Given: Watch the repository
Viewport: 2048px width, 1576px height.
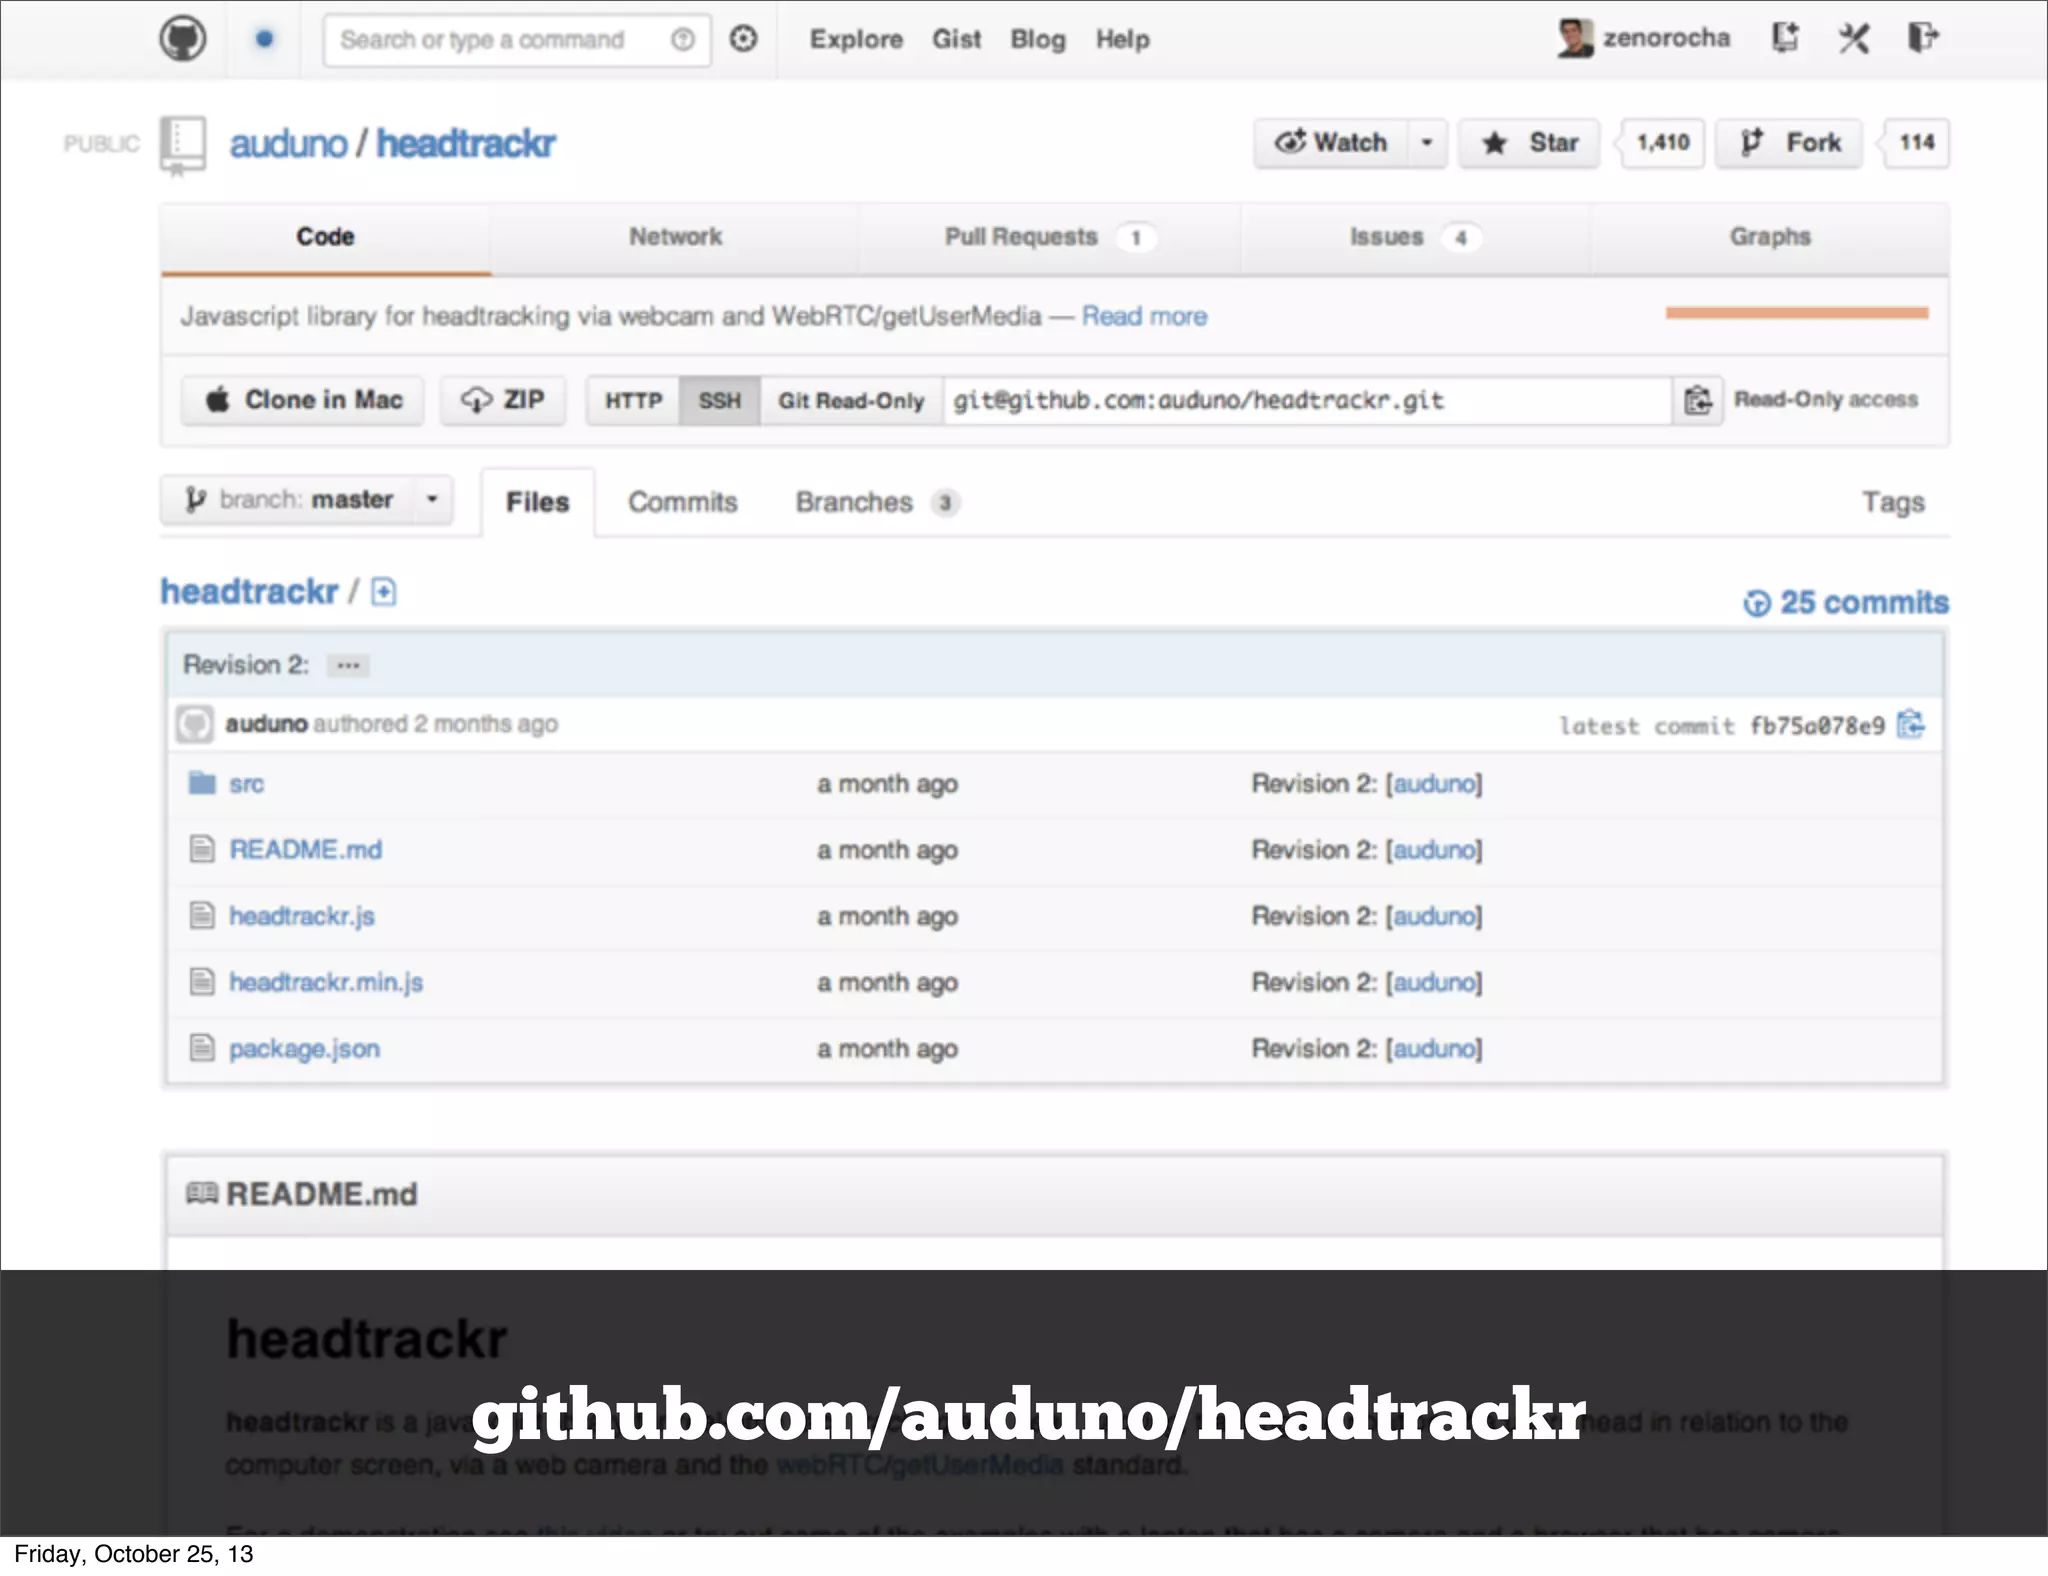Looking at the screenshot, I should (1331, 143).
